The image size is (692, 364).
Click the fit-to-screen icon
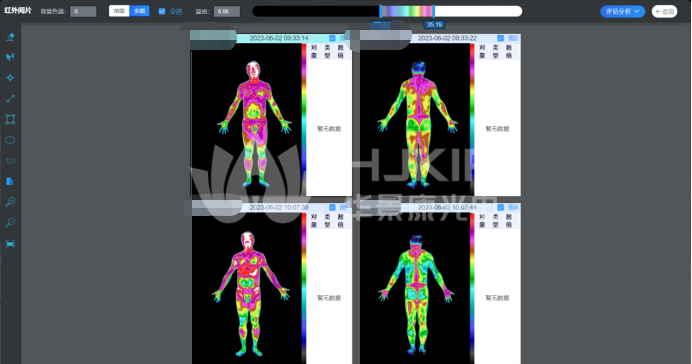(x=10, y=244)
